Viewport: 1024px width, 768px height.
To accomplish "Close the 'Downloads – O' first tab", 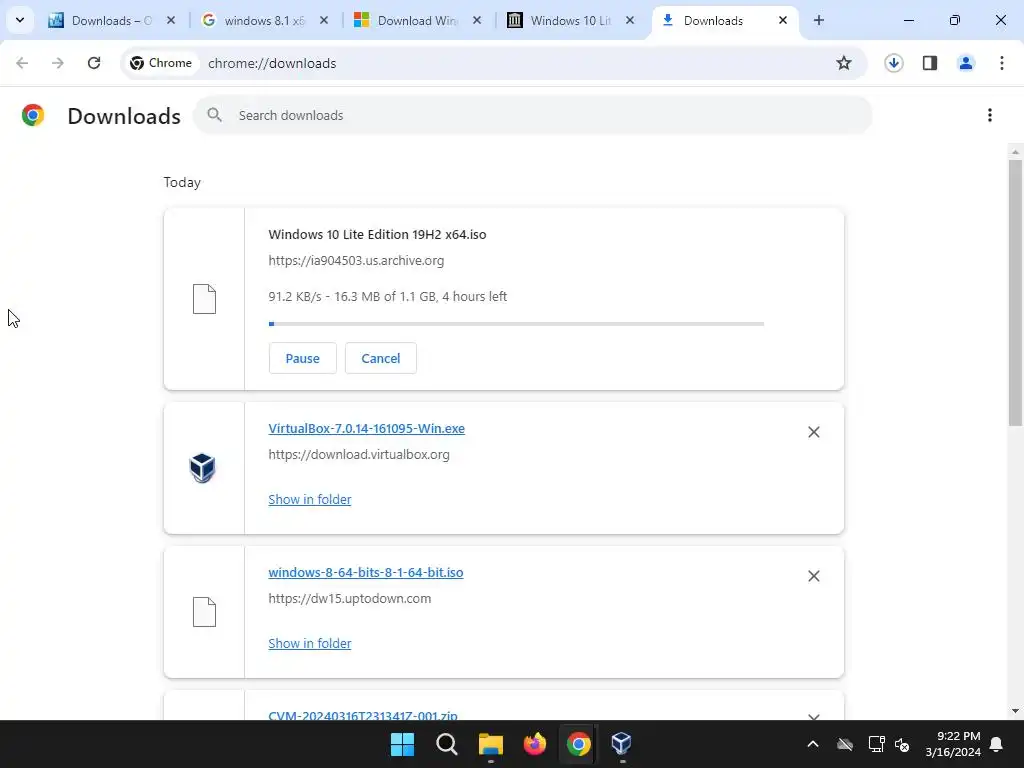I will coord(170,20).
